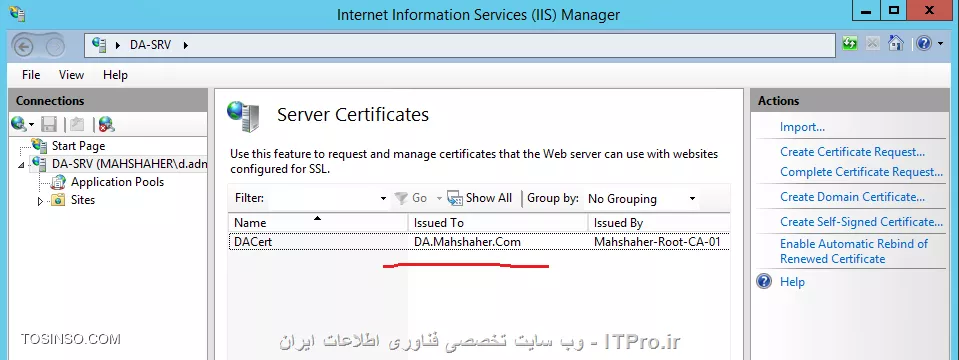The width and height of the screenshot is (959, 360).
Task: Click the Server Certificates header icon
Action: (243, 116)
